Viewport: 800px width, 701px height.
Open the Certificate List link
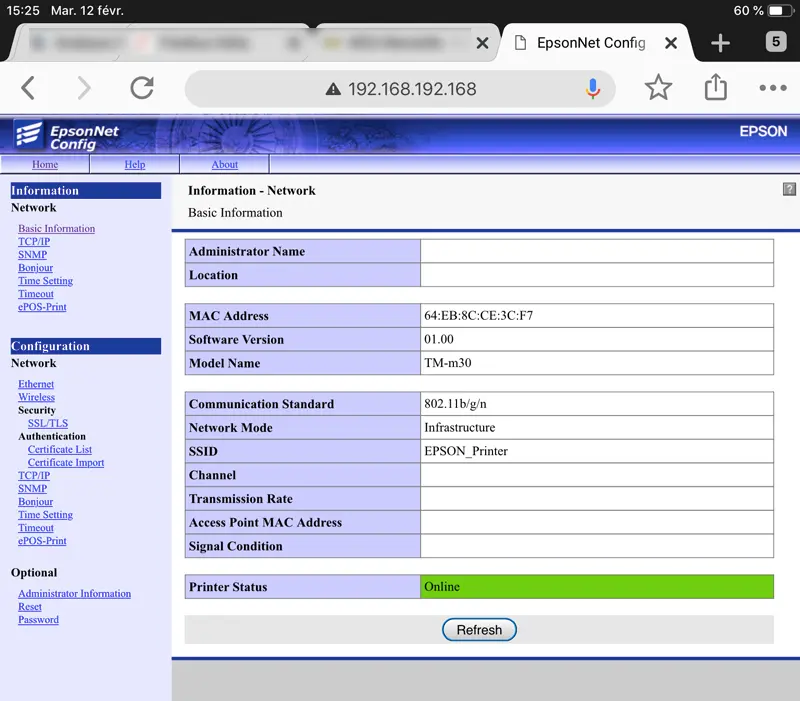click(x=60, y=449)
